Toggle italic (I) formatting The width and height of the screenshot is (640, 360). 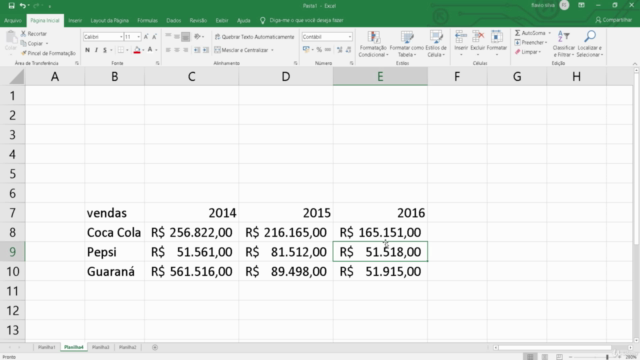coord(96,50)
